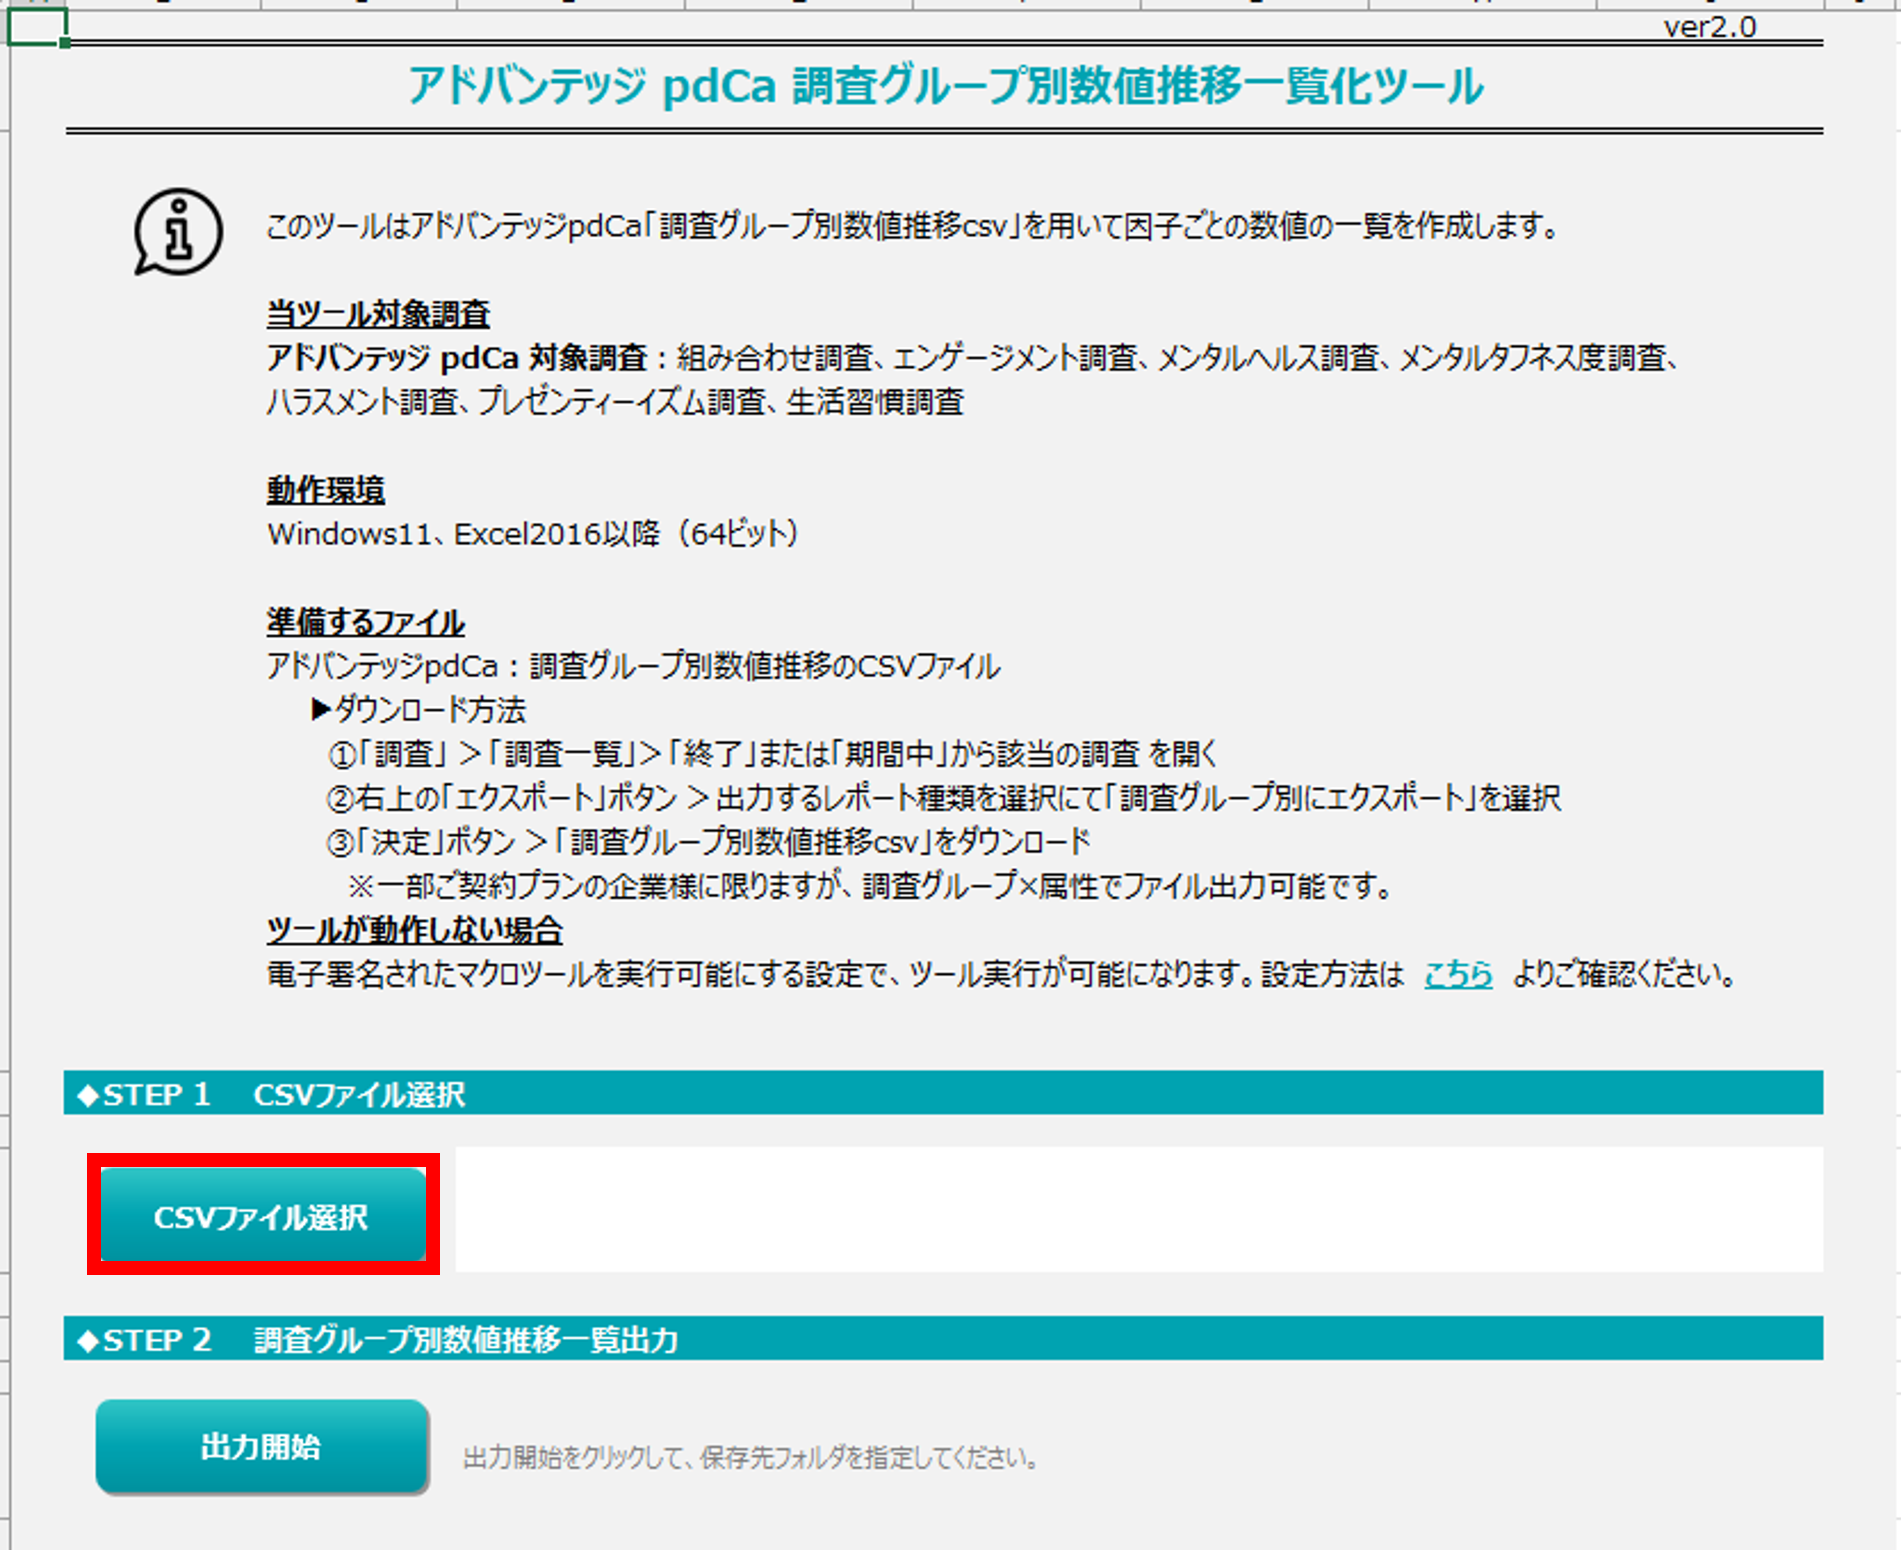1901x1550 pixels.
Task: Click the アドバンテッジ pdCa 対象調査 line
Action: pos(972,358)
